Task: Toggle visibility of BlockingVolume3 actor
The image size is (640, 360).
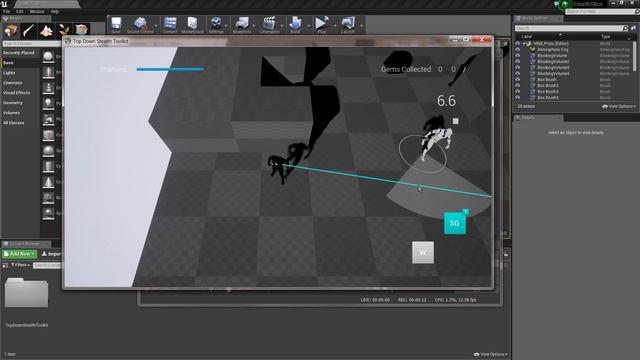Action: (518, 67)
